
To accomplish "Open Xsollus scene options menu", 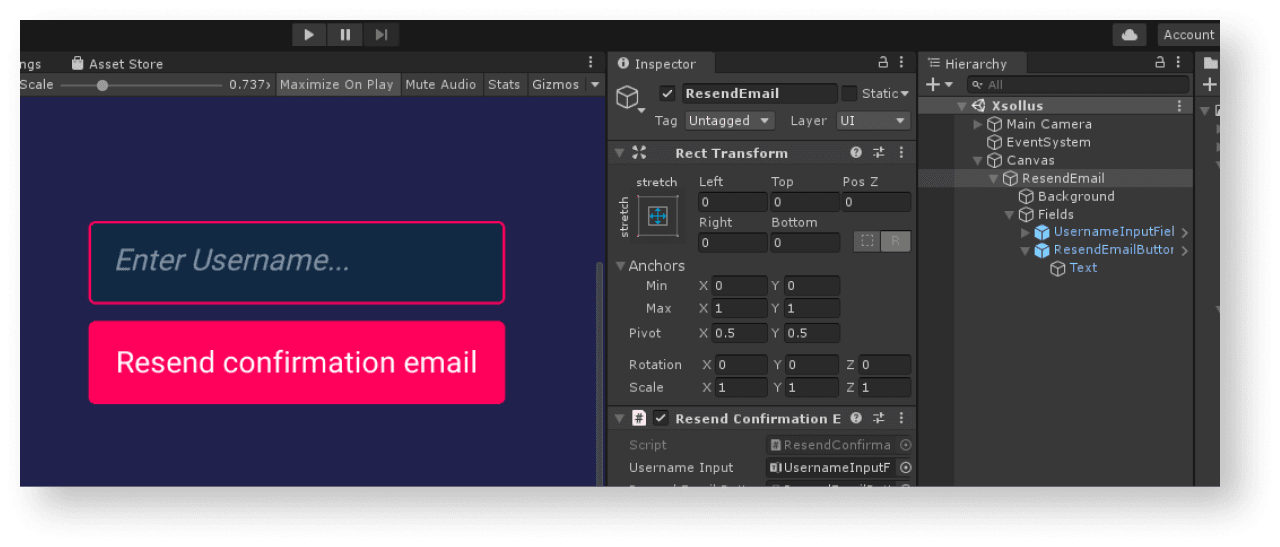I will pyautogui.click(x=1180, y=106).
